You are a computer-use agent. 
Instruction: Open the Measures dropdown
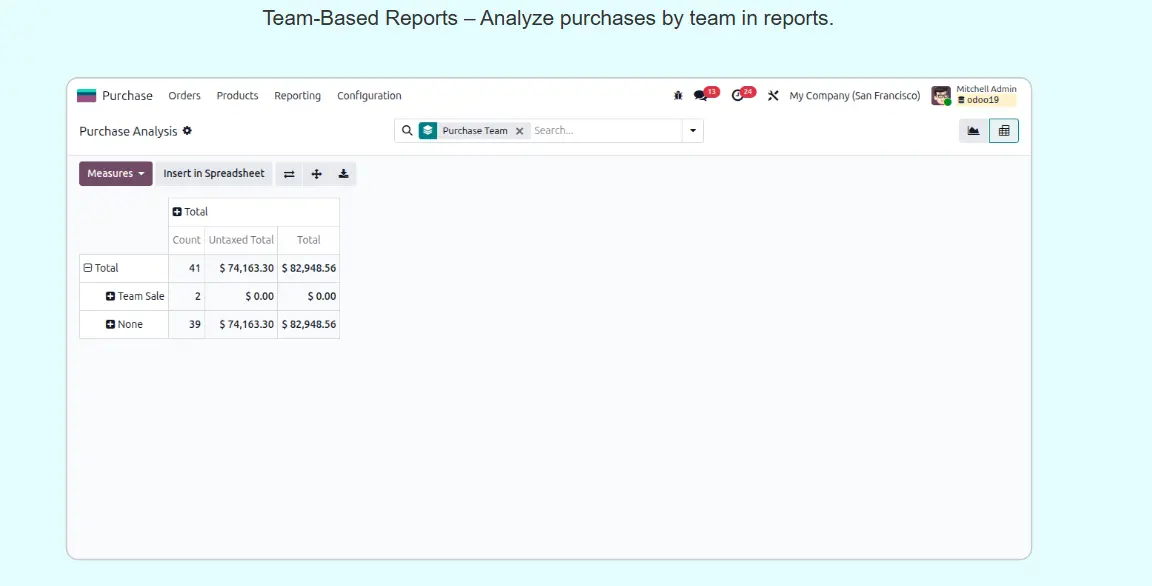(x=115, y=174)
